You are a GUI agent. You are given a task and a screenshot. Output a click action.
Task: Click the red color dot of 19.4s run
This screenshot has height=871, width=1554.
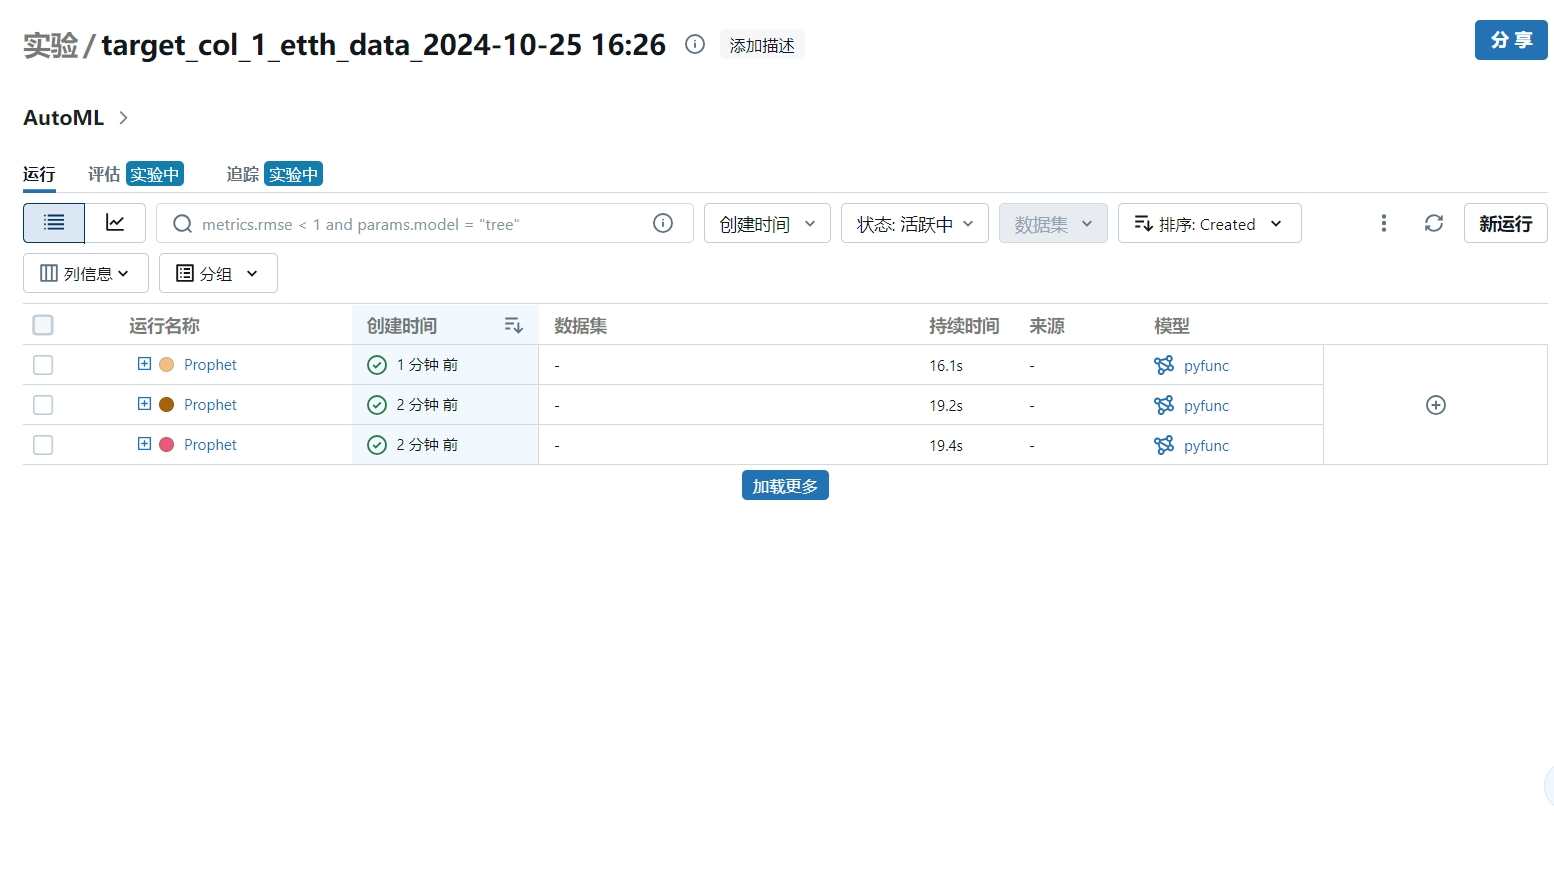(167, 445)
